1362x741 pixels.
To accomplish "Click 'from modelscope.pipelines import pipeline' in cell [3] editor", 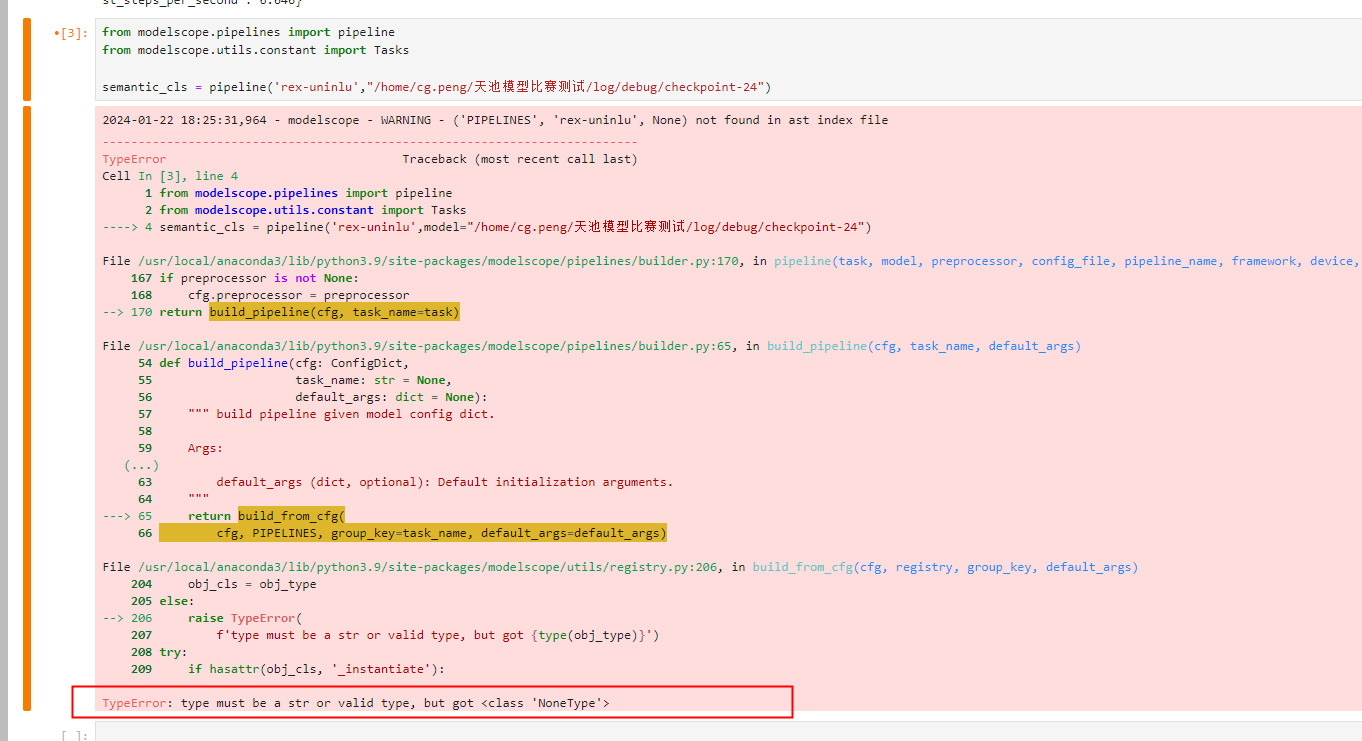I will (x=248, y=32).
